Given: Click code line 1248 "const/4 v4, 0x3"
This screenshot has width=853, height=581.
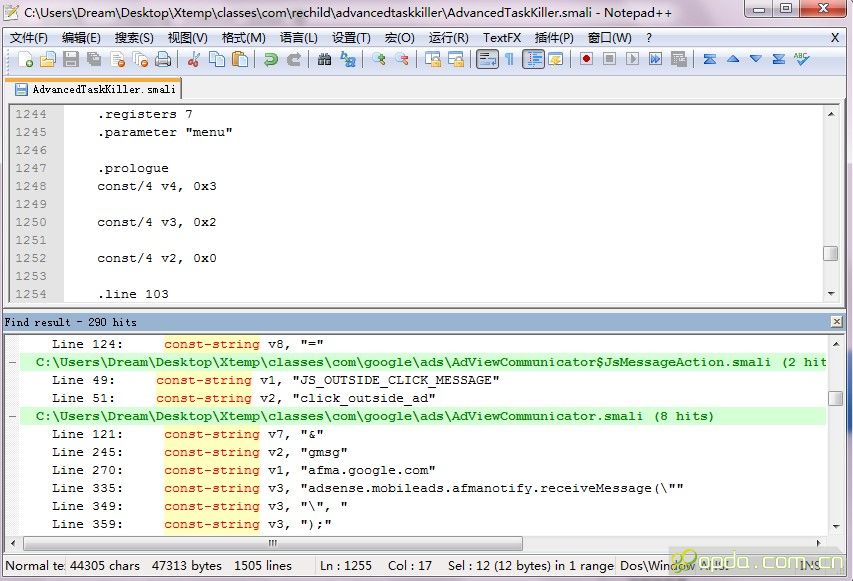Looking at the screenshot, I should point(157,186).
